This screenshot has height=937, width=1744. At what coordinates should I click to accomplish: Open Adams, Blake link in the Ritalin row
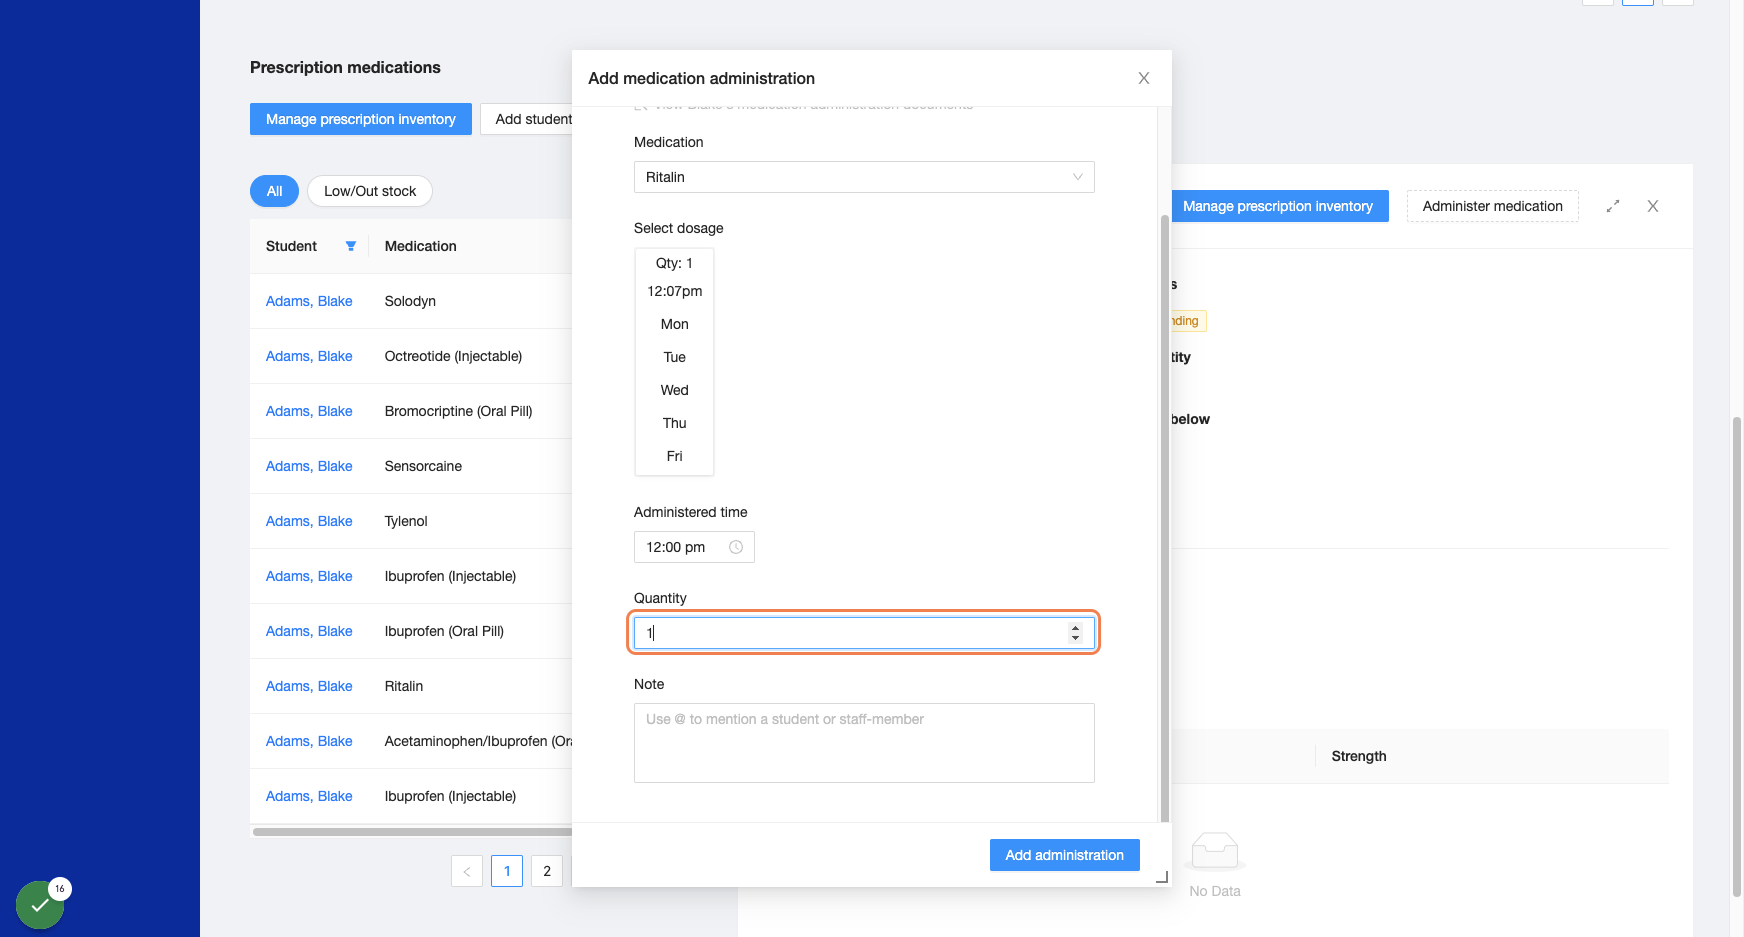pyautogui.click(x=309, y=686)
